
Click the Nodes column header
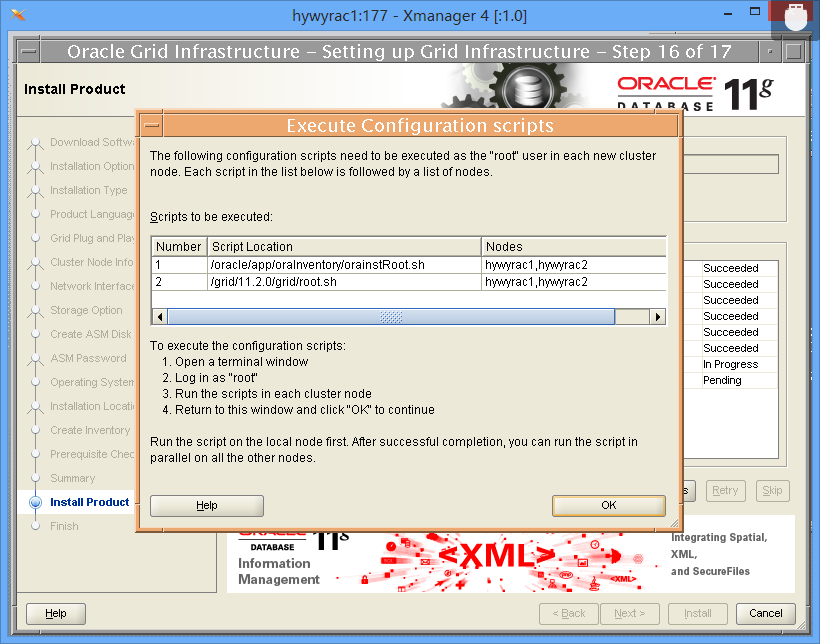pos(574,246)
